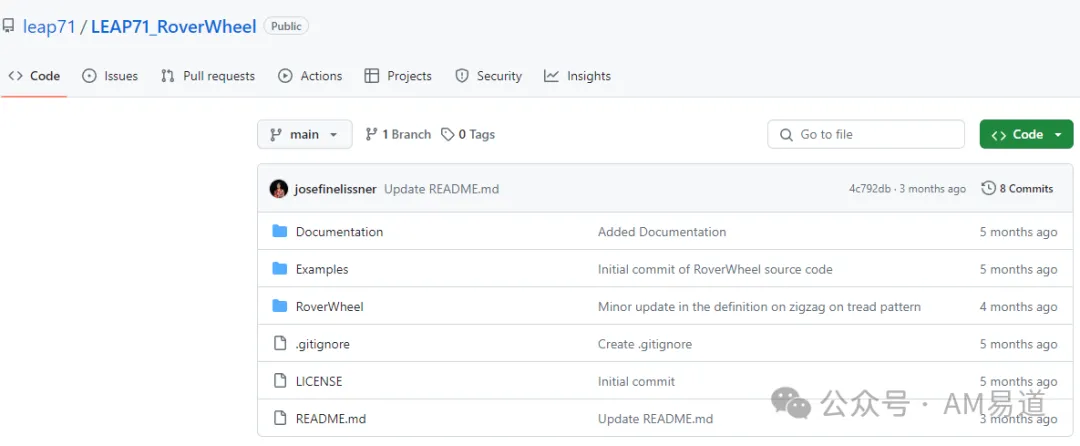View the 1 Branch link
The height and width of the screenshot is (446, 1080).
tap(398, 134)
